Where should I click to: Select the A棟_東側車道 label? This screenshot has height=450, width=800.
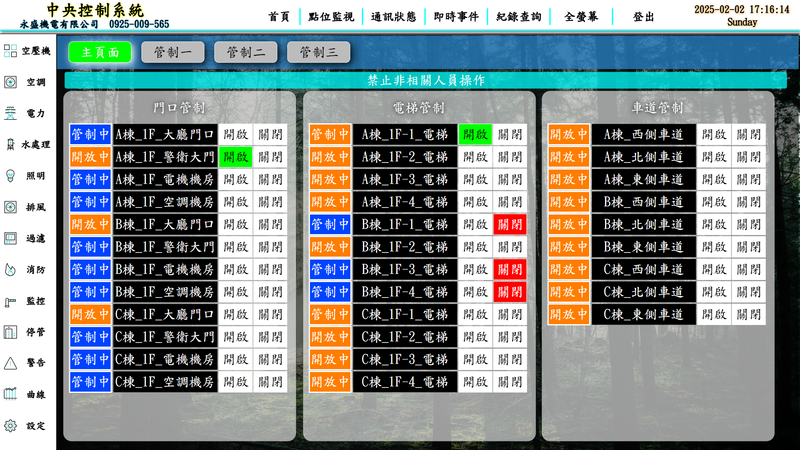click(x=643, y=180)
